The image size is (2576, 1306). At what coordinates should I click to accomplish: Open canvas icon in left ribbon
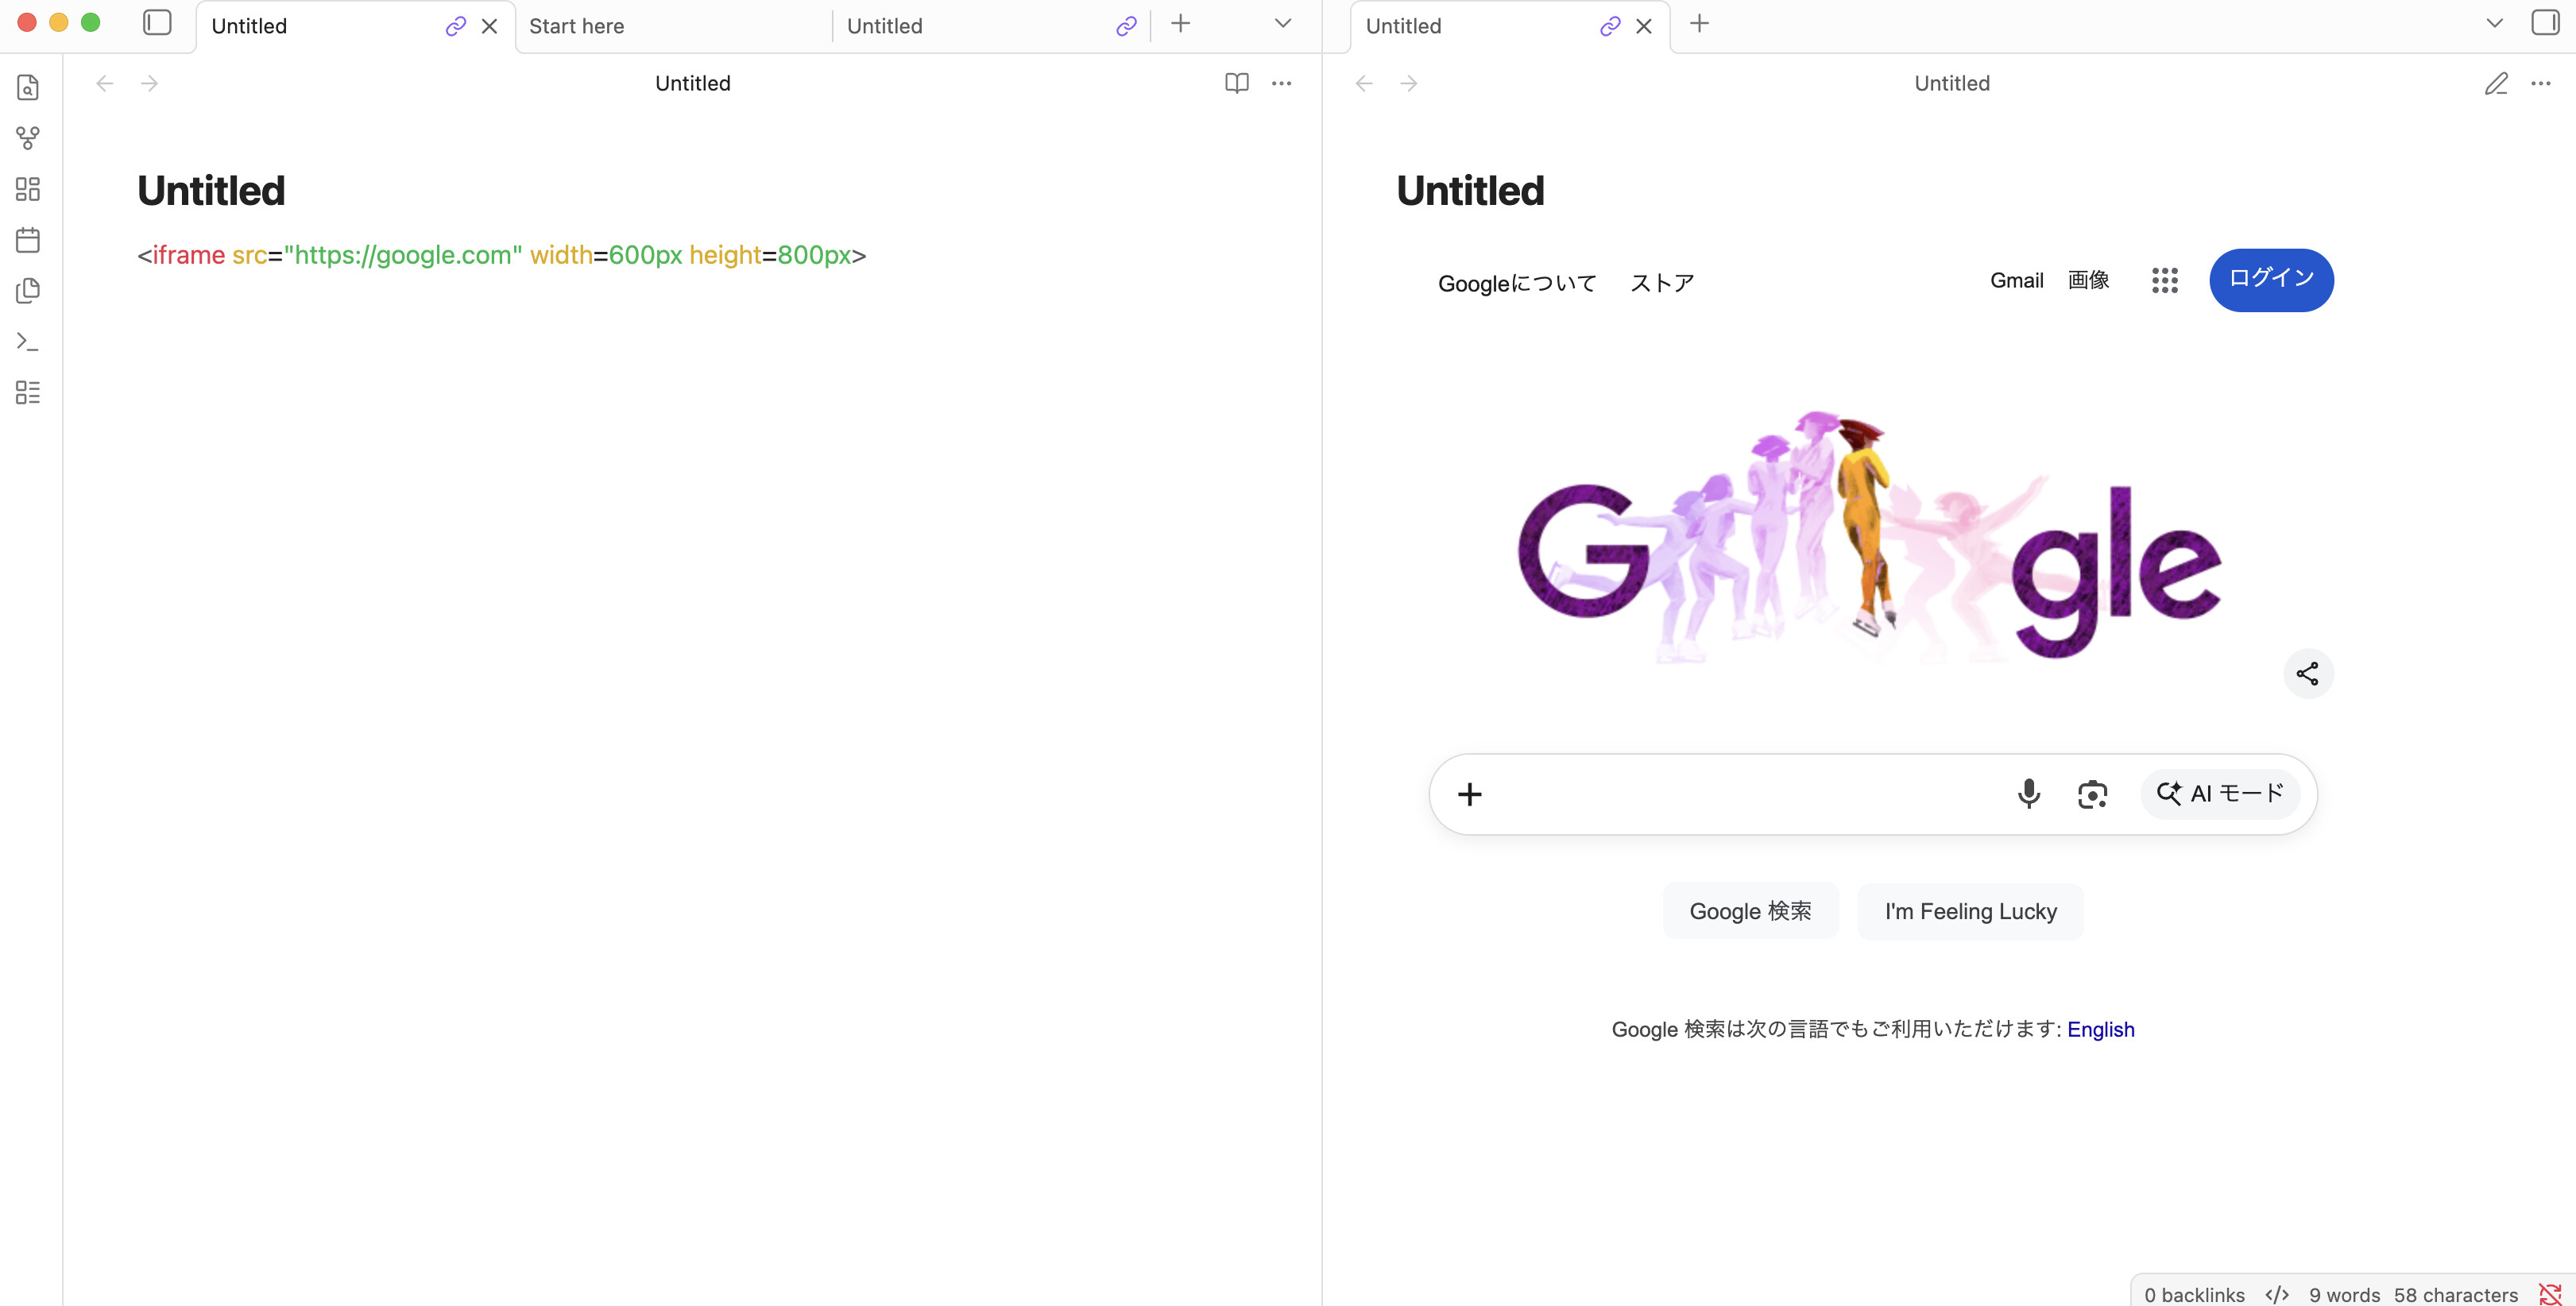[x=28, y=189]
